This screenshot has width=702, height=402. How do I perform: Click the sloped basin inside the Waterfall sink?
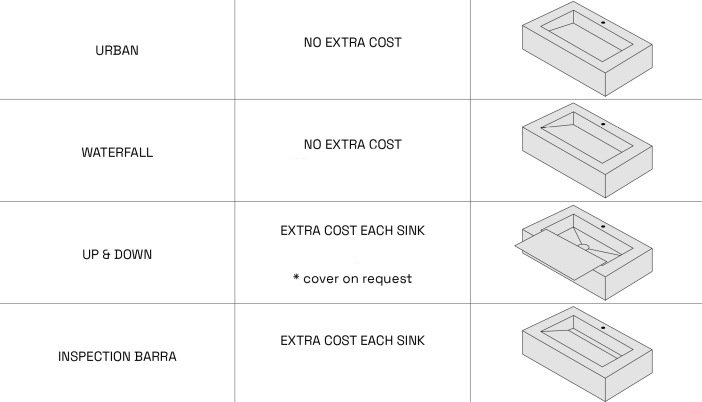coord(586,142)
